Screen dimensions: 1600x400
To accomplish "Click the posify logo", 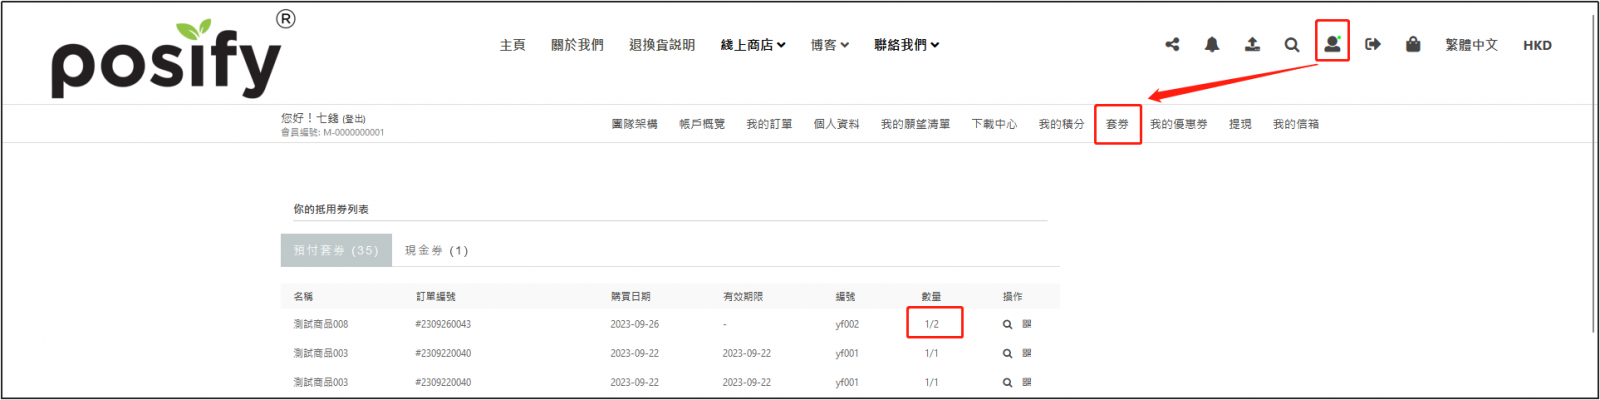I will [x=166, y=60].
